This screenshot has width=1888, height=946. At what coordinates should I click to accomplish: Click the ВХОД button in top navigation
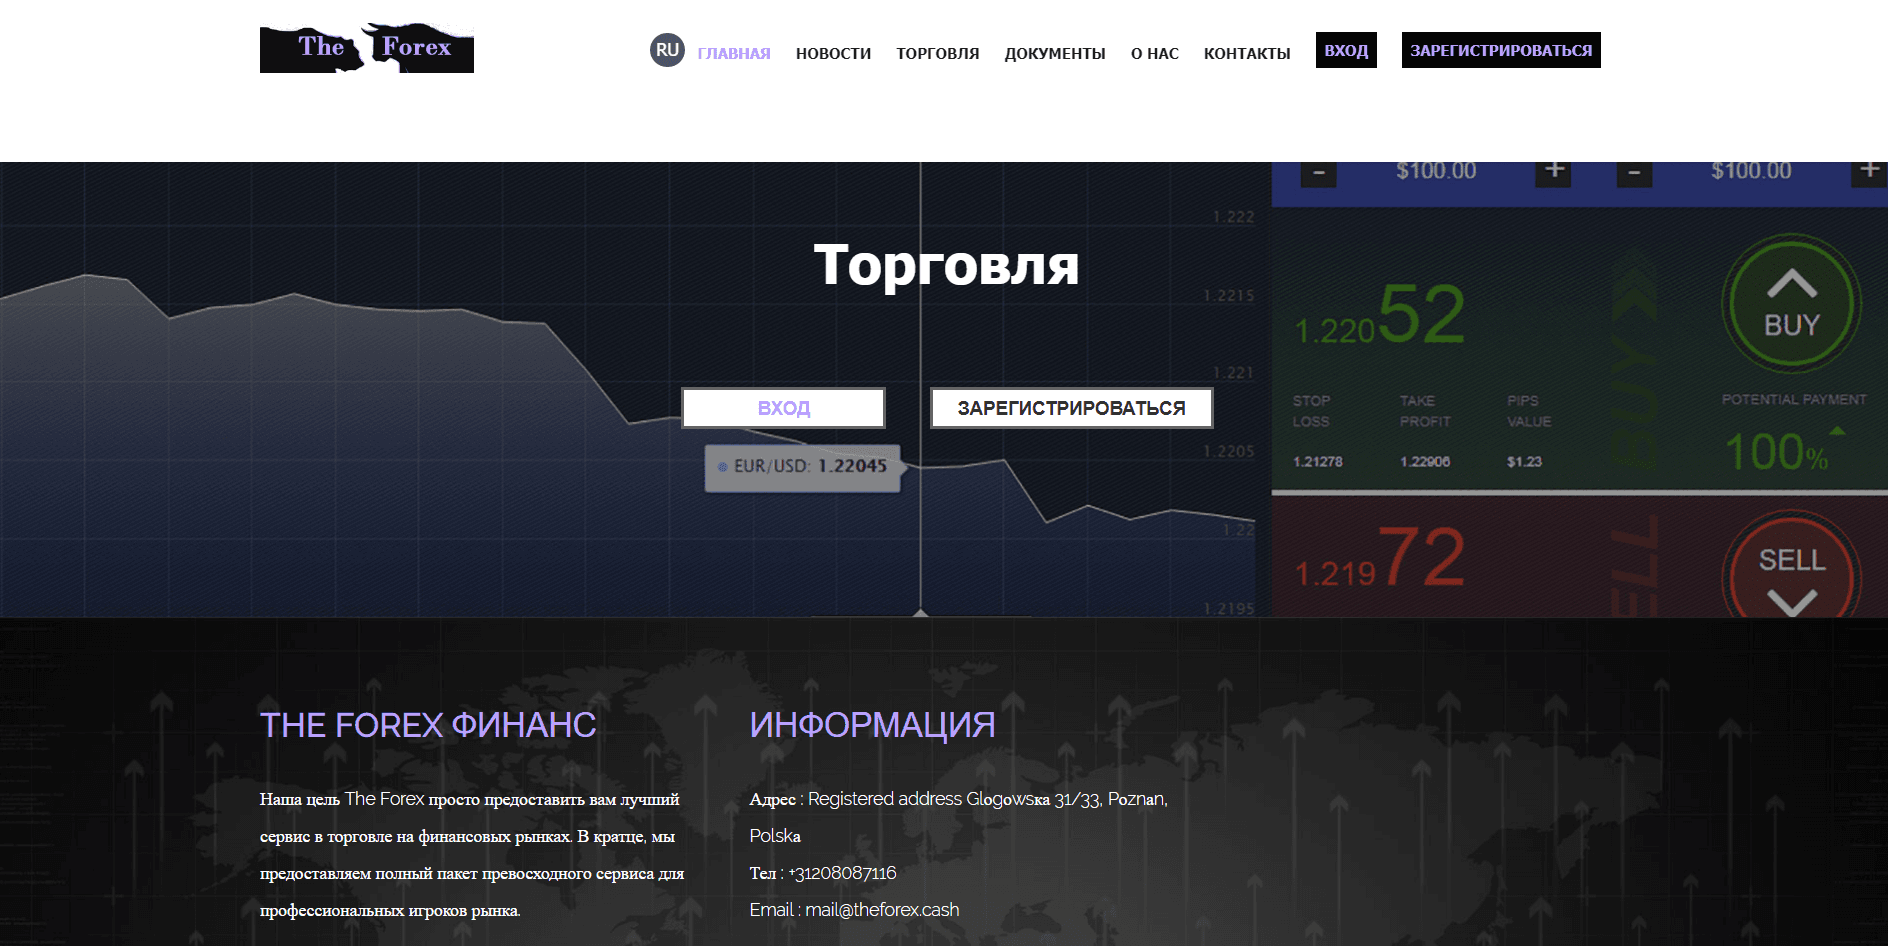pos(1345,50)
